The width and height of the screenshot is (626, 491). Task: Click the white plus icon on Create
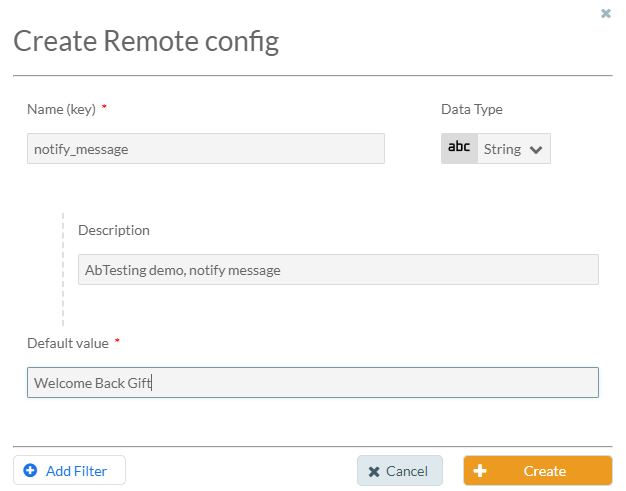click(479, 471)
